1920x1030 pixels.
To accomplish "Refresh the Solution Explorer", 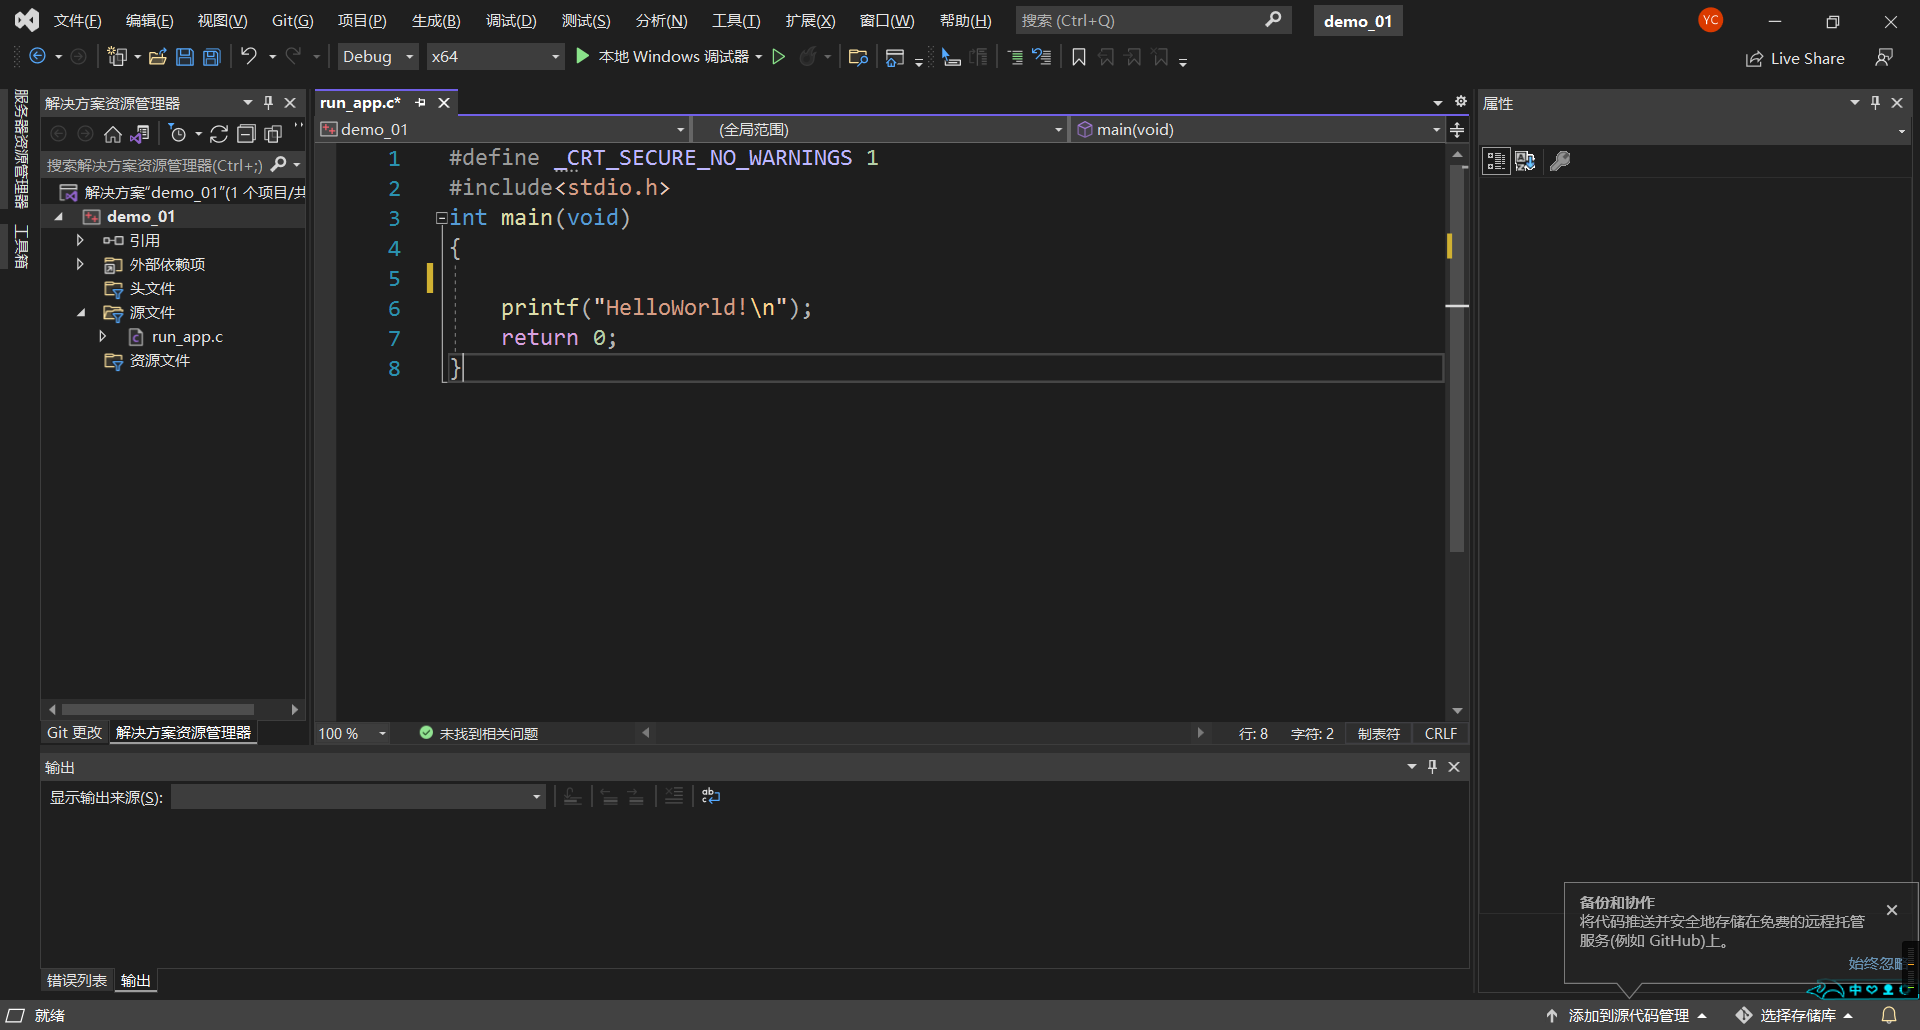I will point(219,134).
